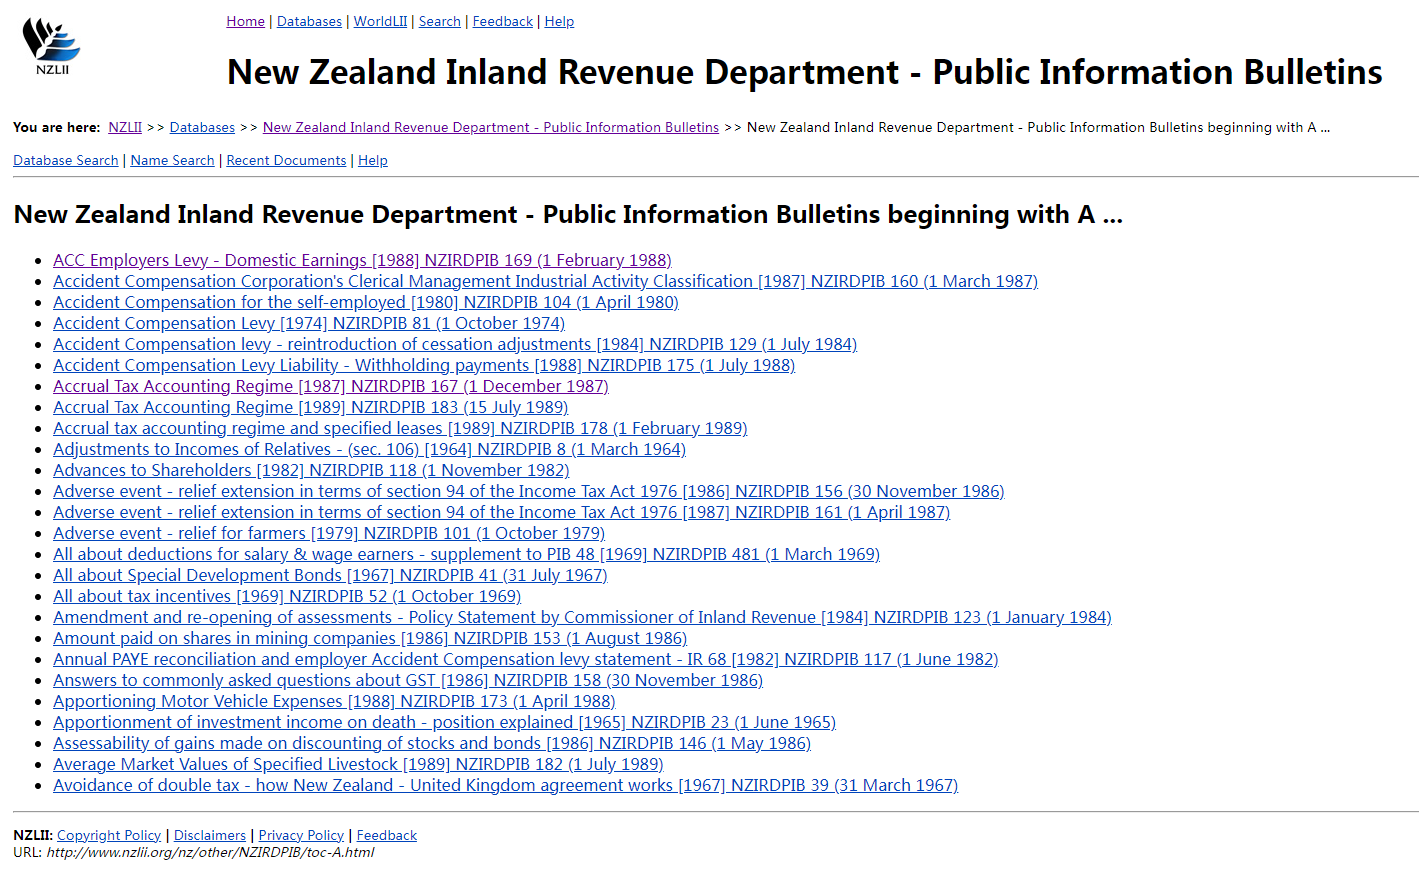Select Search in the top navigation
This screenshot has width=1419, height=871.
pyautogui.click(x=440, y=21)
